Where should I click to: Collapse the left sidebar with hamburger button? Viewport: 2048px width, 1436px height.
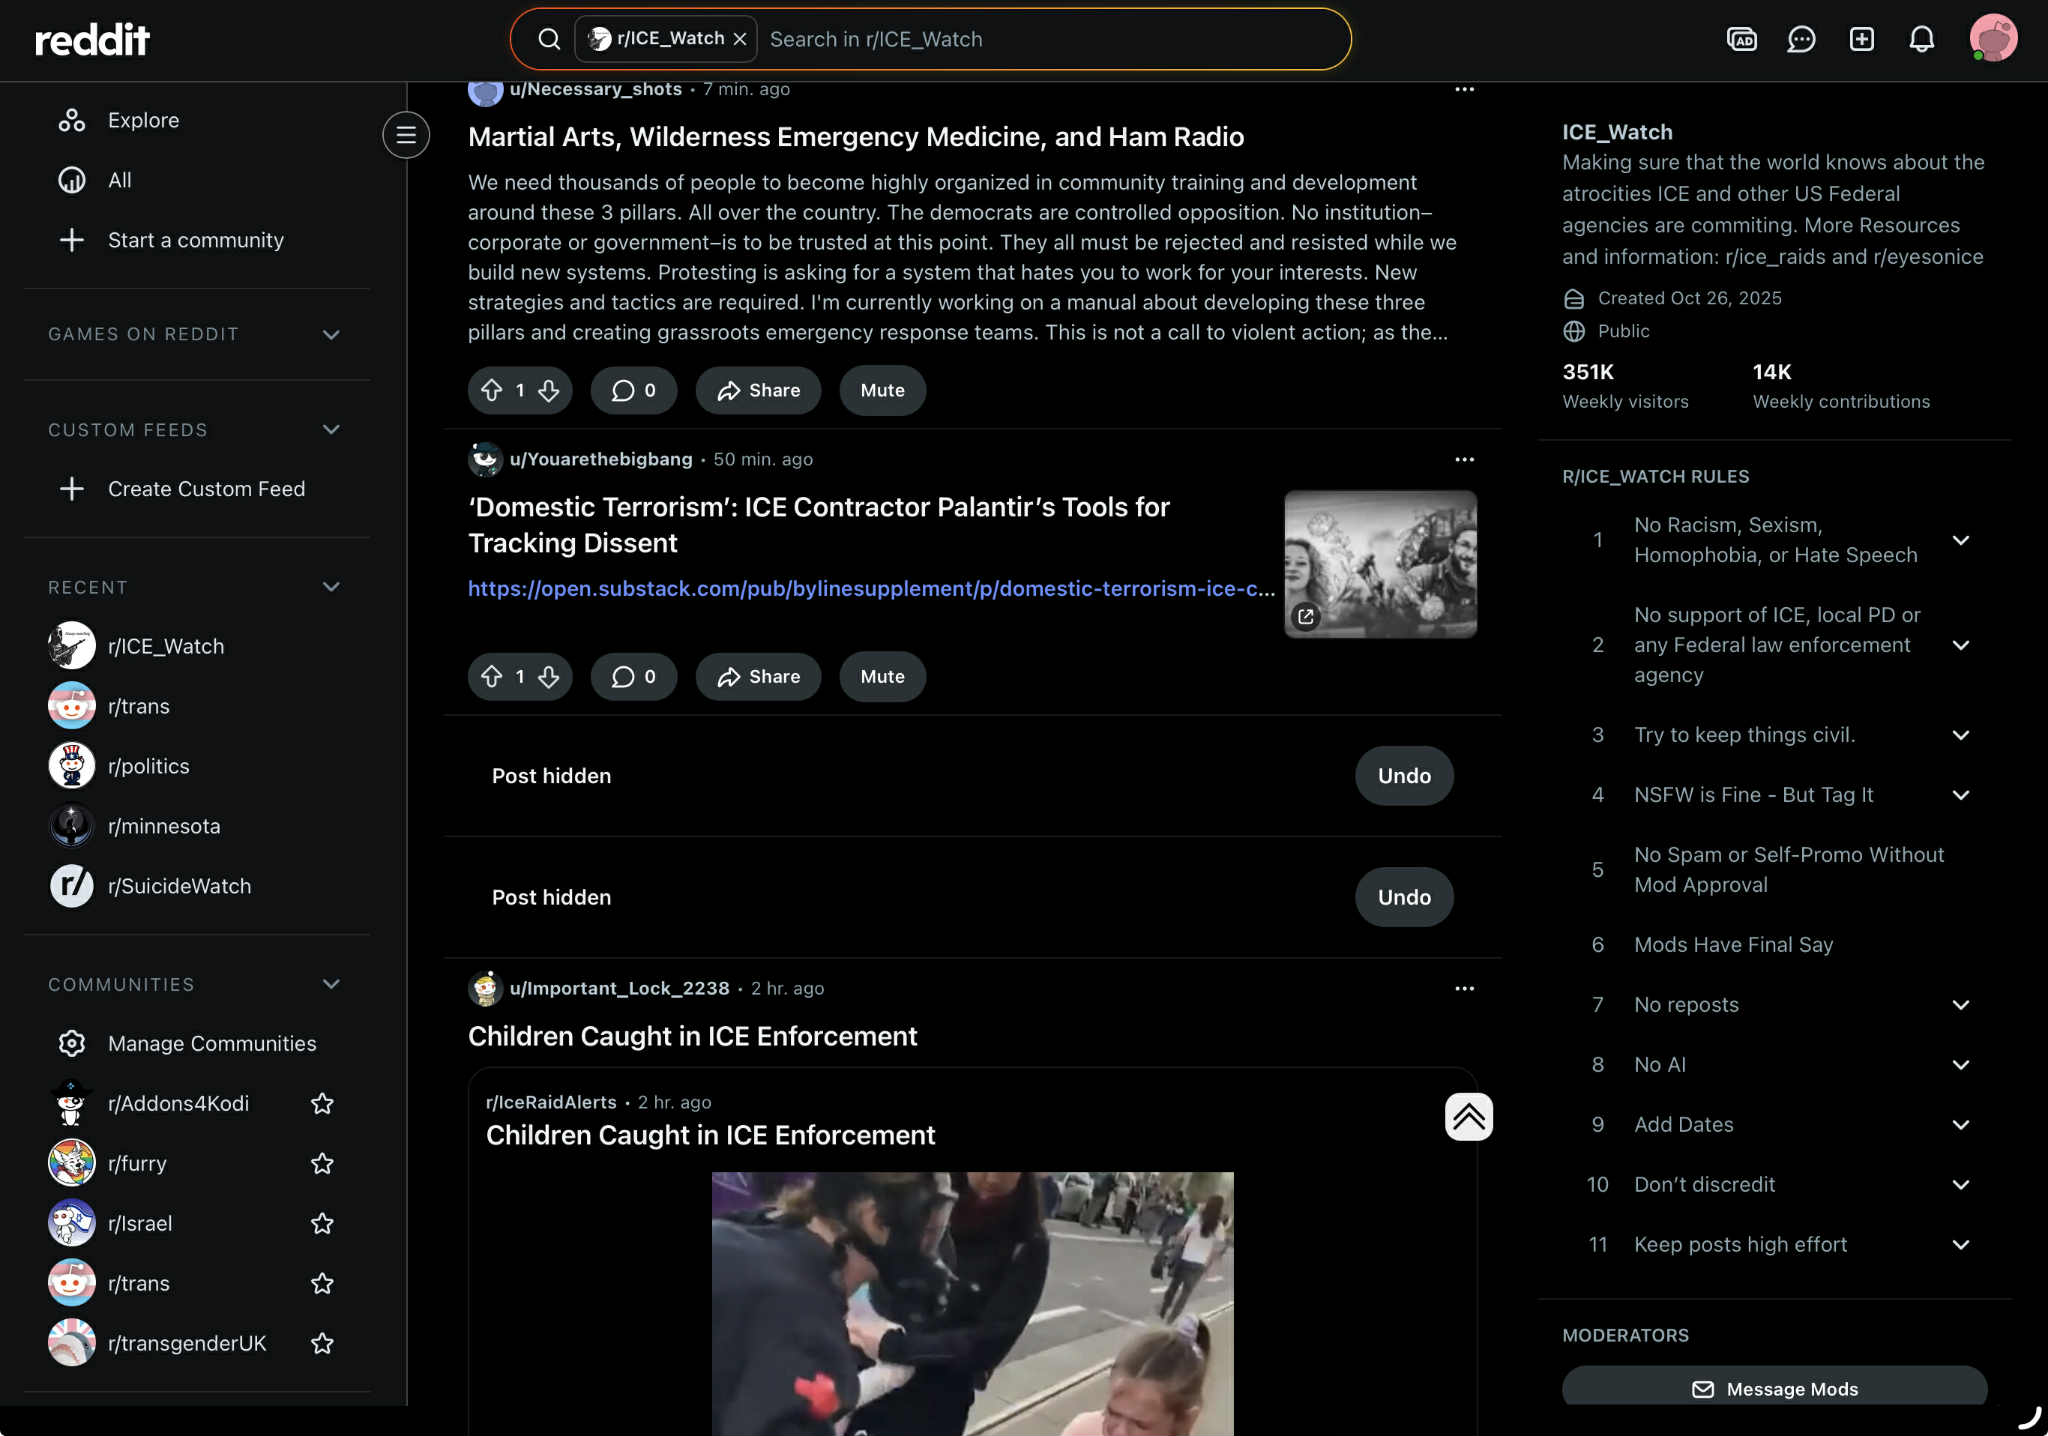406,135
